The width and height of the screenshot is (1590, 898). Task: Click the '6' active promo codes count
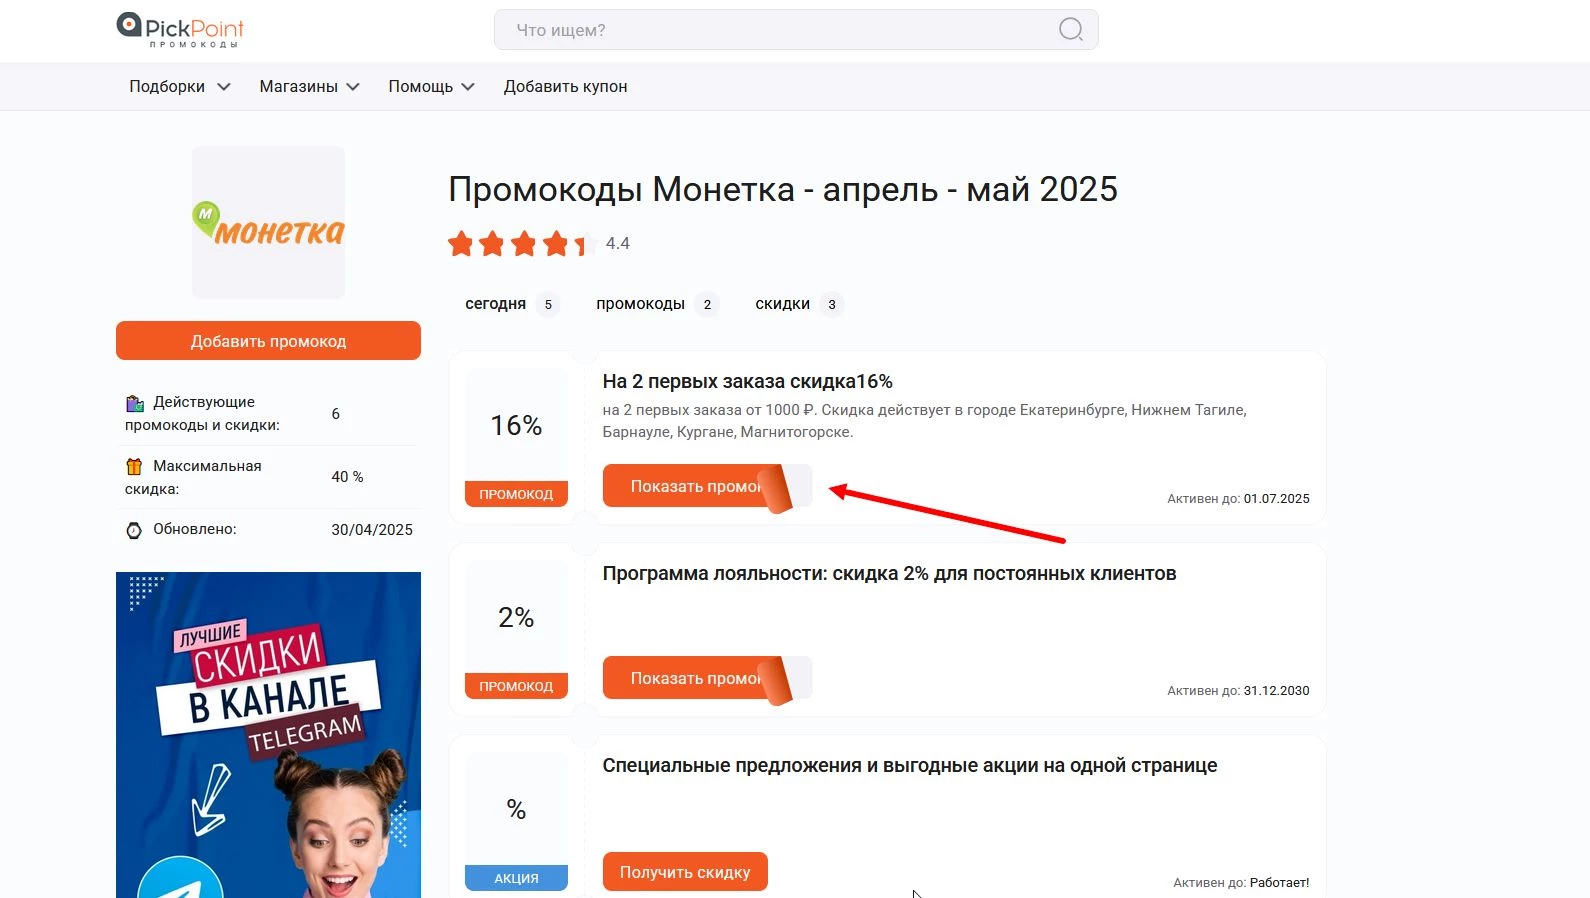click(336, 414)
